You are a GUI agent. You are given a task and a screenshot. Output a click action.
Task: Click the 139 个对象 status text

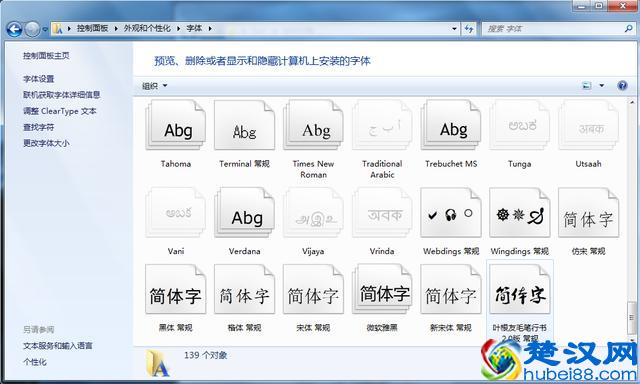pos(205,355)
